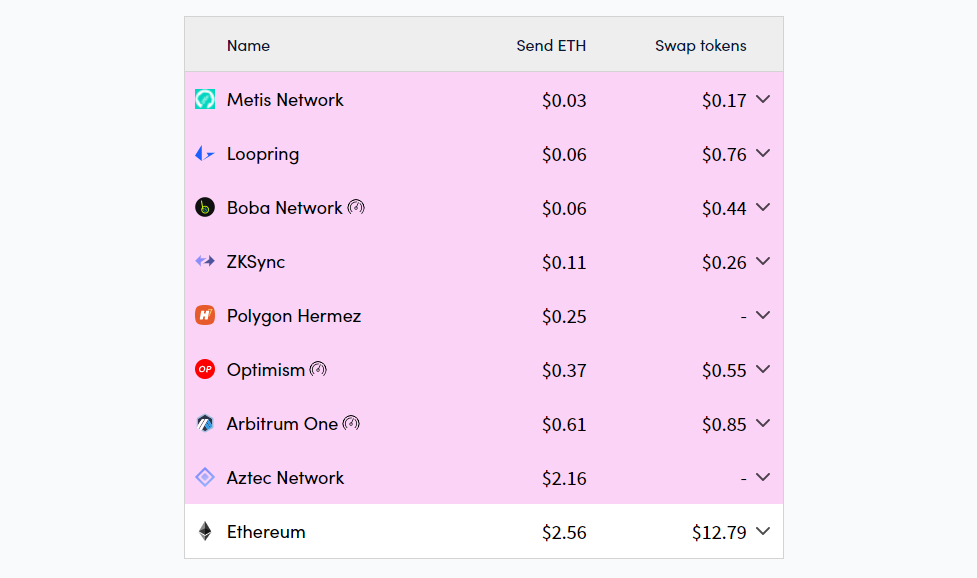Sort by the Send ETH column header
The height and width of the screenshot is (578, 977).
[551, 45]
